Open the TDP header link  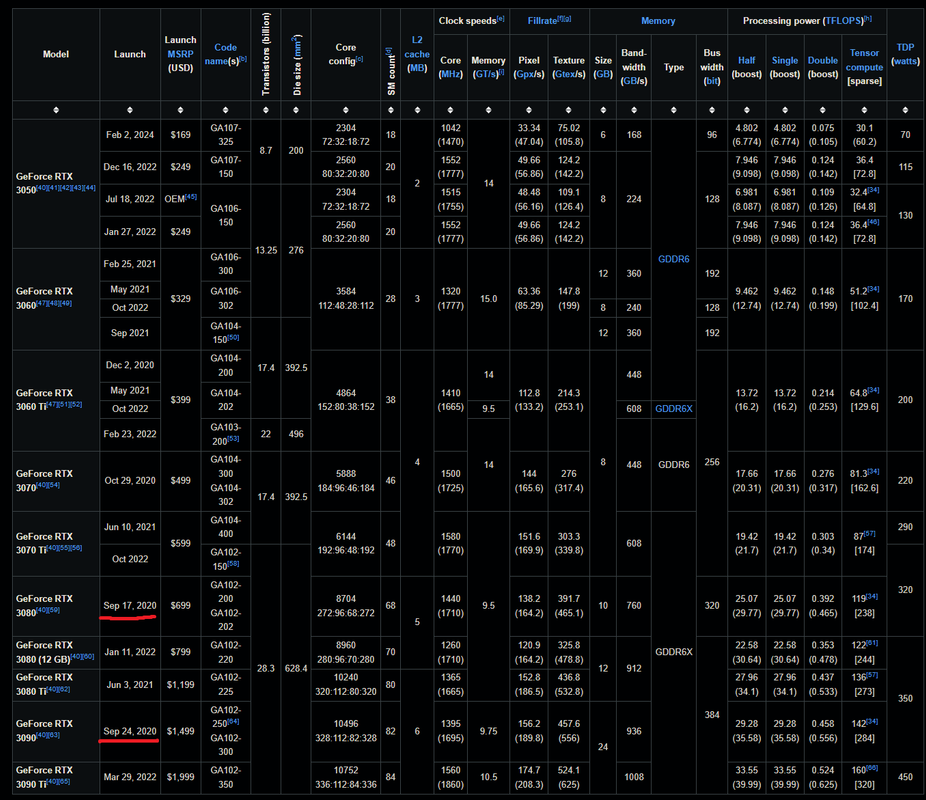tap(905, 47)
